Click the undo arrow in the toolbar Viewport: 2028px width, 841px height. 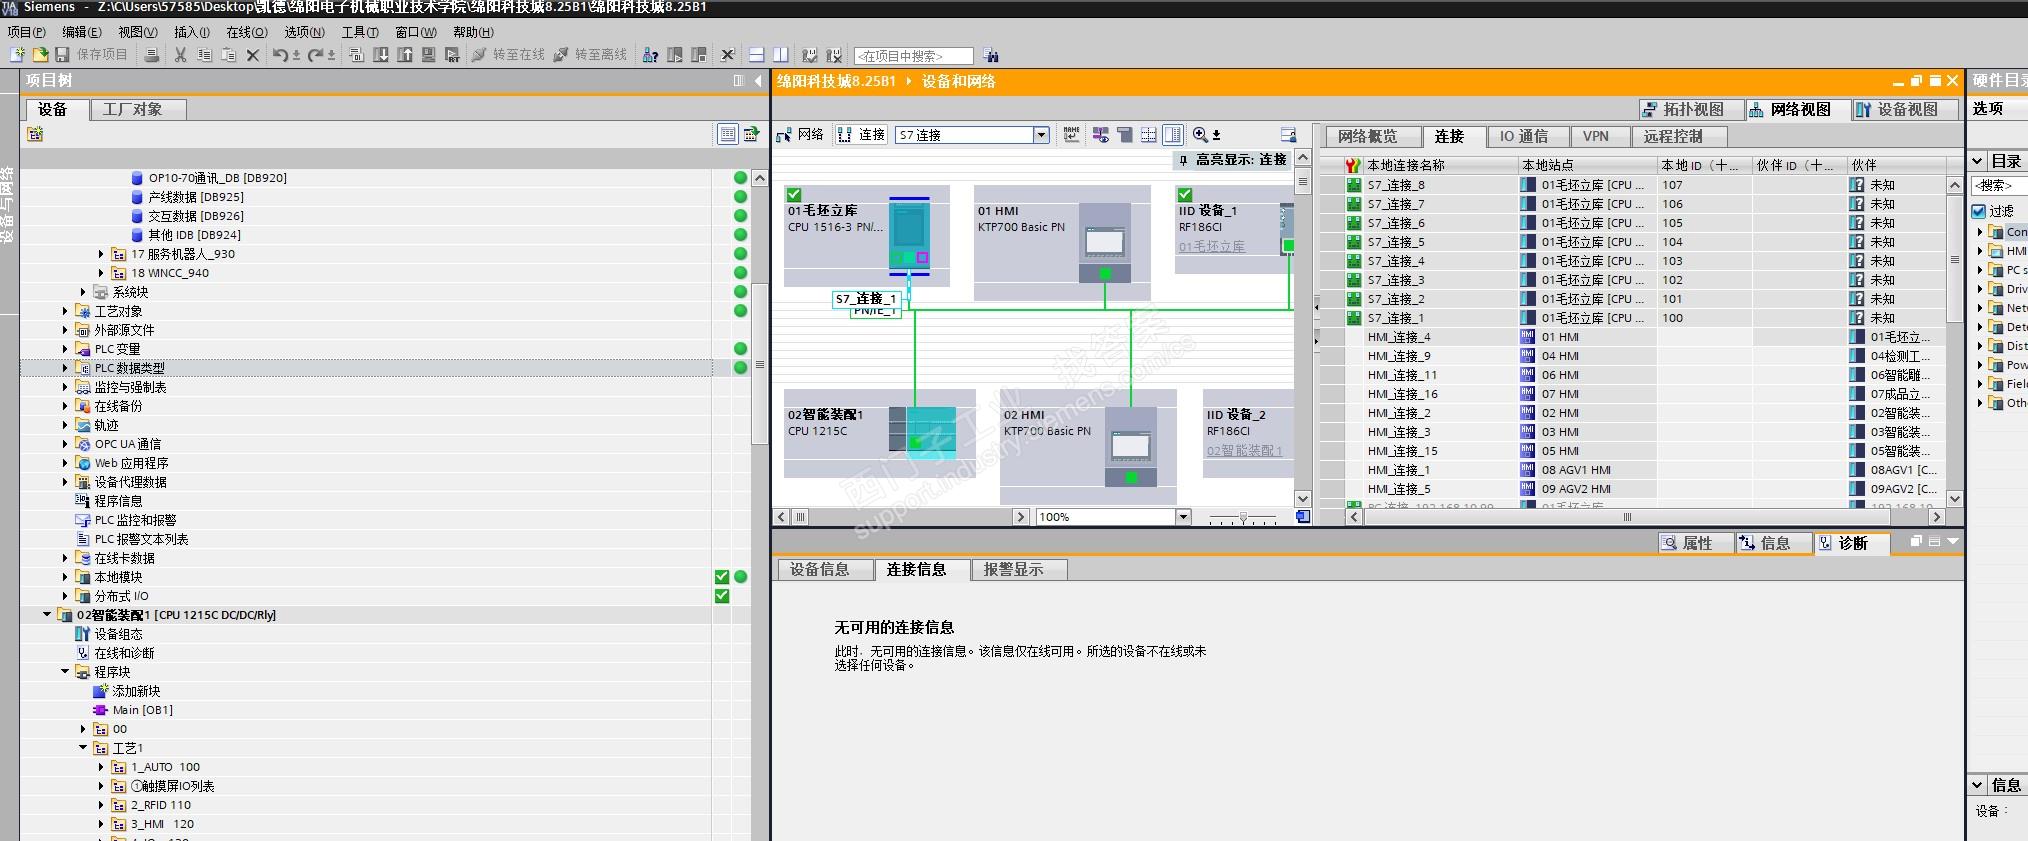pyautogui.click(x=280, y=55)
